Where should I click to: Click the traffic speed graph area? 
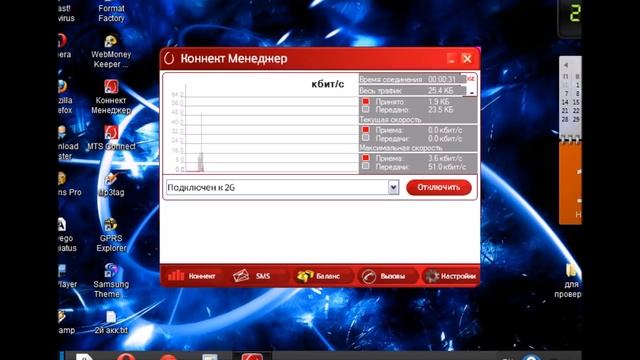(261, 123)
